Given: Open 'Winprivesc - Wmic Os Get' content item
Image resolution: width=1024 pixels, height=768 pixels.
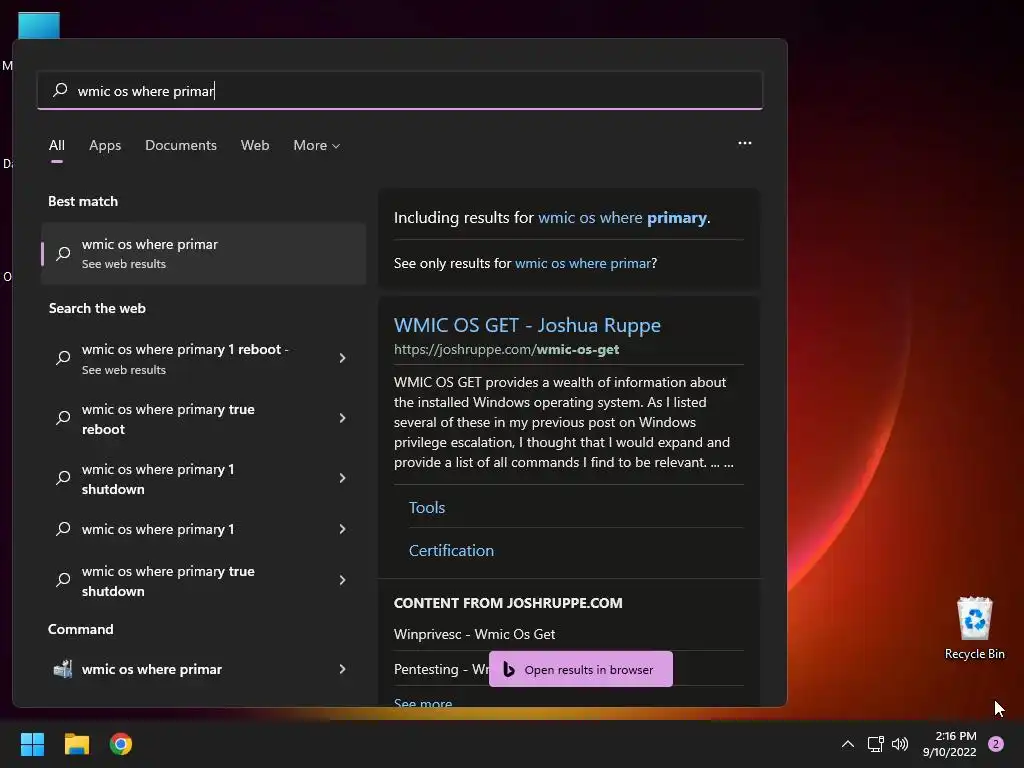Looking at the screenshot, I should click(474, 634).
